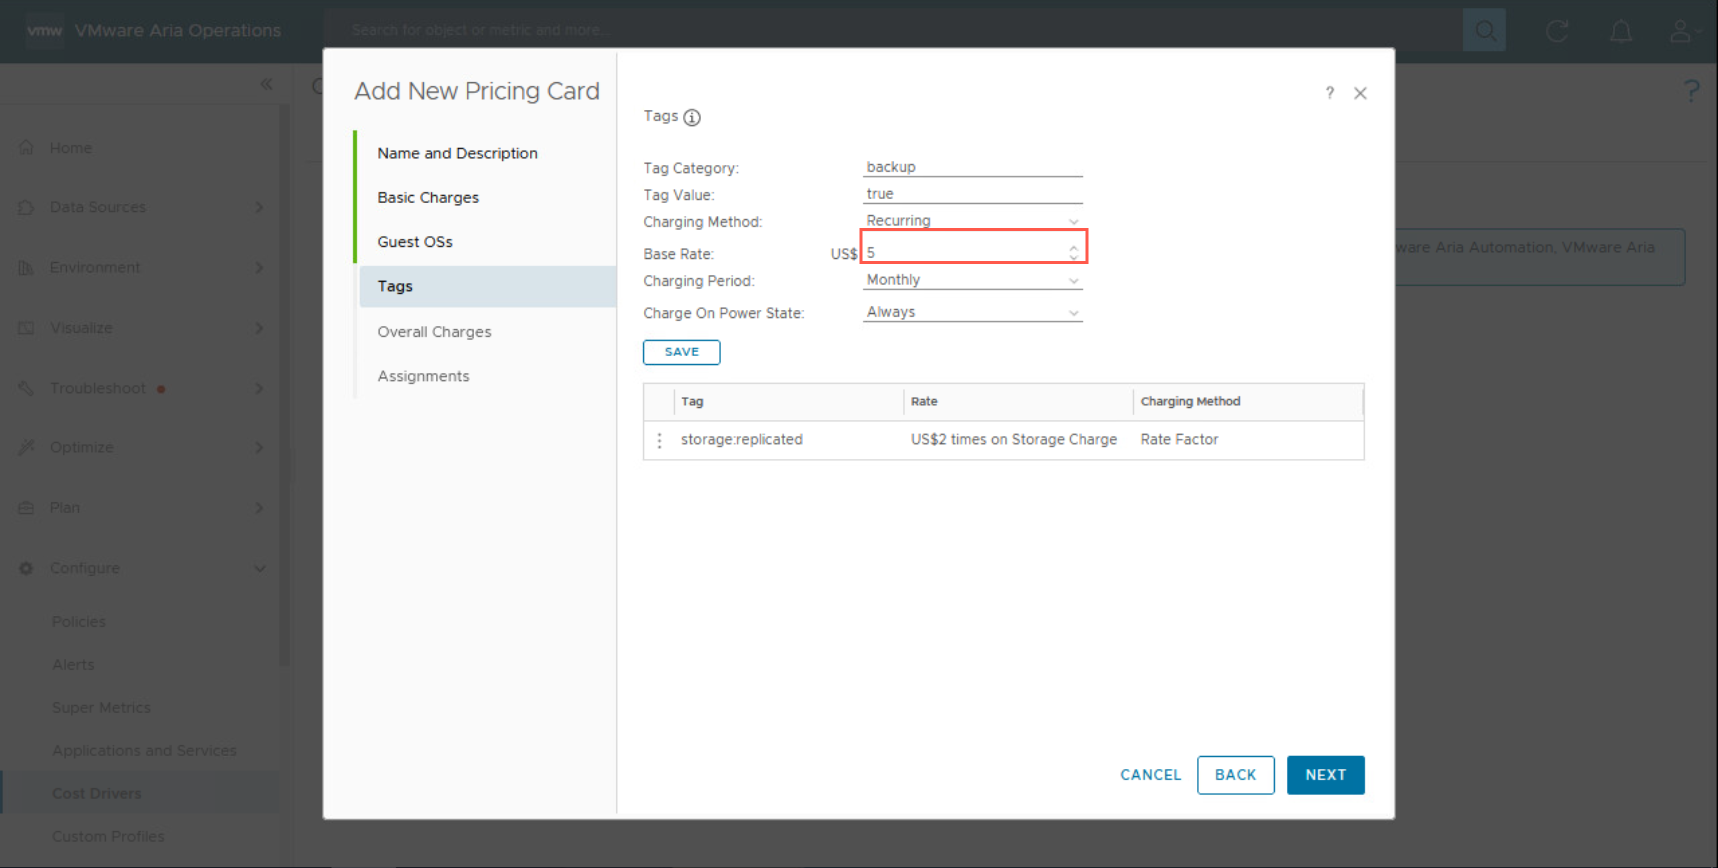This screenshot has width=1718, height=868.
Task: Collapse the left navigation sidebar
Action: (266, 84)
